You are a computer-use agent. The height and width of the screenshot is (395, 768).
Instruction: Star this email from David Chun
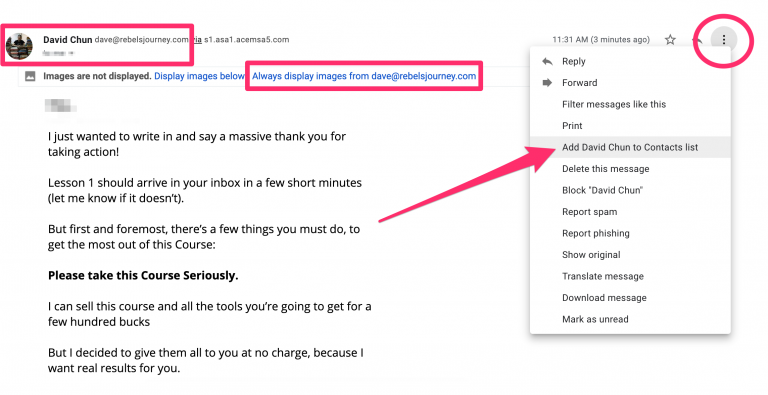click(670, 40)
